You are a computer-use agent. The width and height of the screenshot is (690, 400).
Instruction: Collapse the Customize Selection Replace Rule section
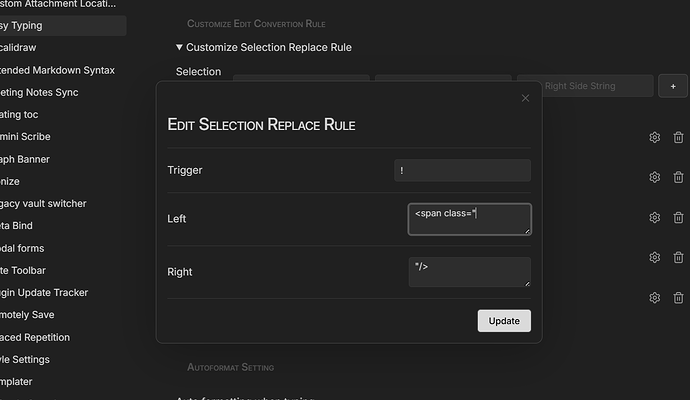(180, 47)
